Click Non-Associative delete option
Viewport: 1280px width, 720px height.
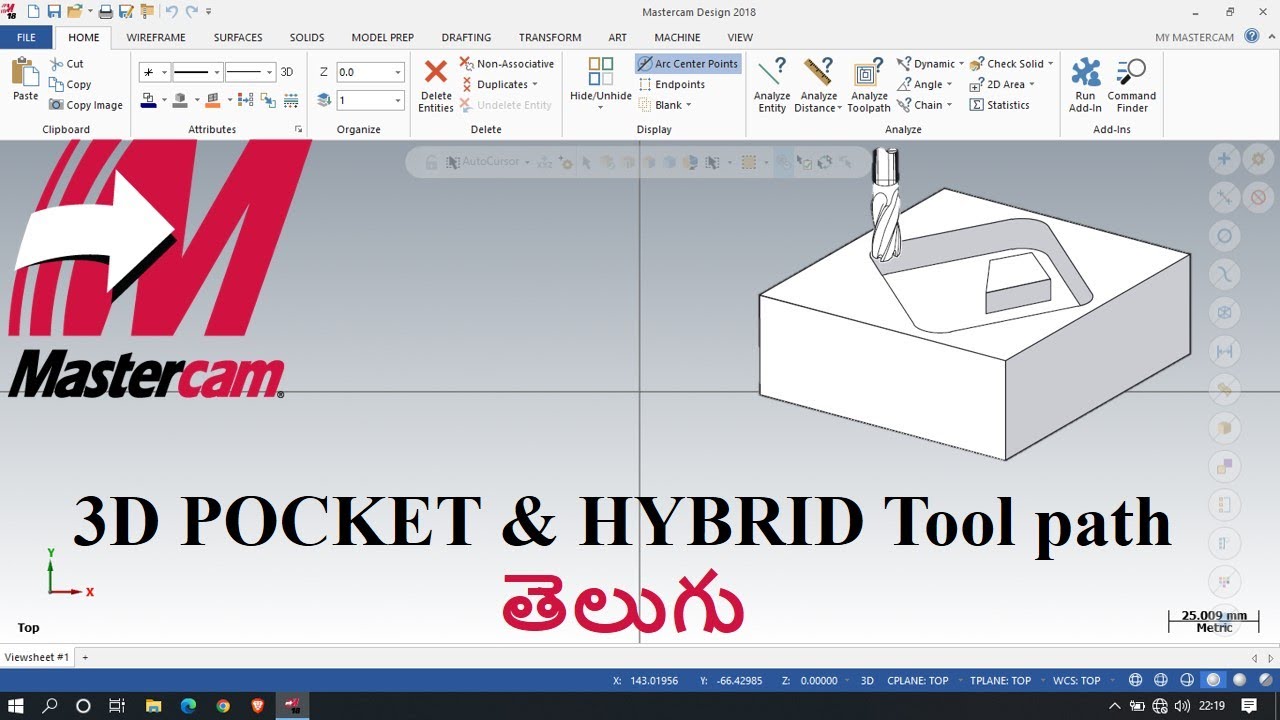507,64
